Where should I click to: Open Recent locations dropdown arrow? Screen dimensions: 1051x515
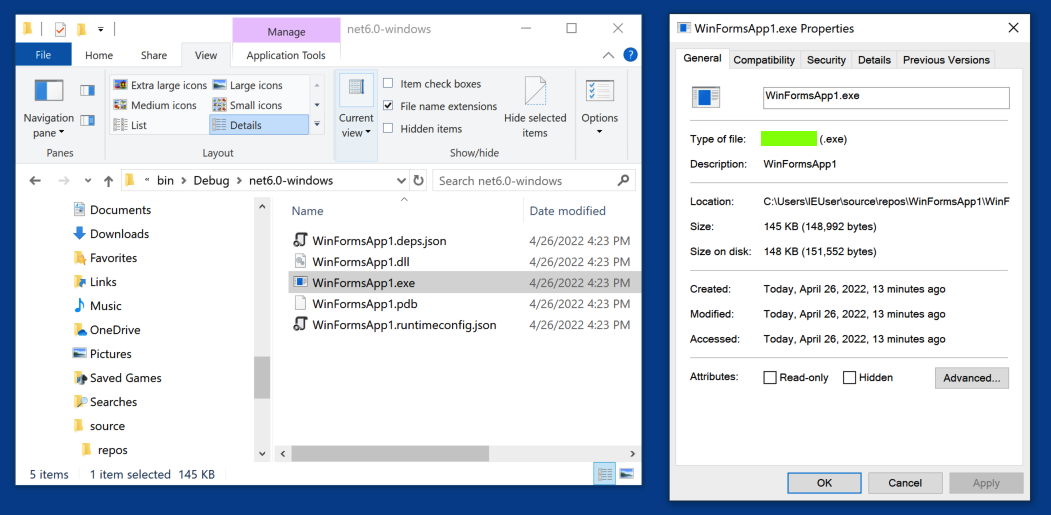point(88,181)
